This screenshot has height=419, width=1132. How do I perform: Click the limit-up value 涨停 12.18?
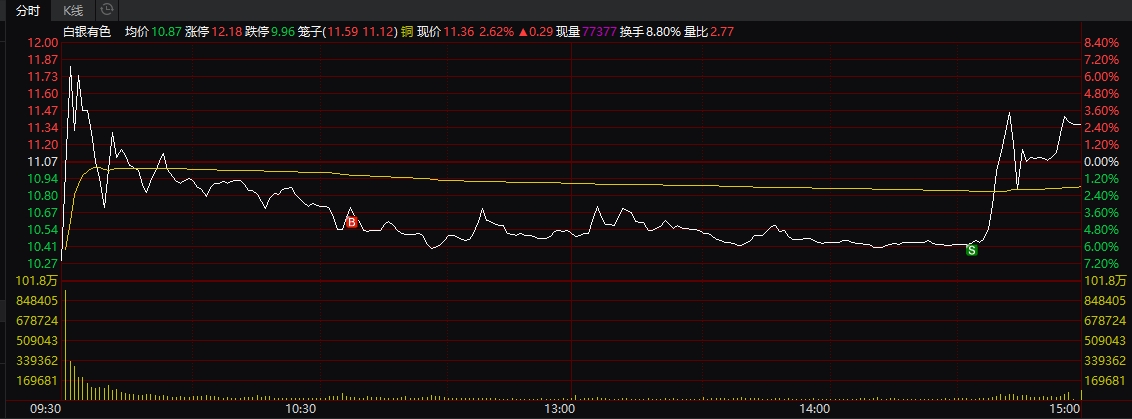tap(213, 32)
